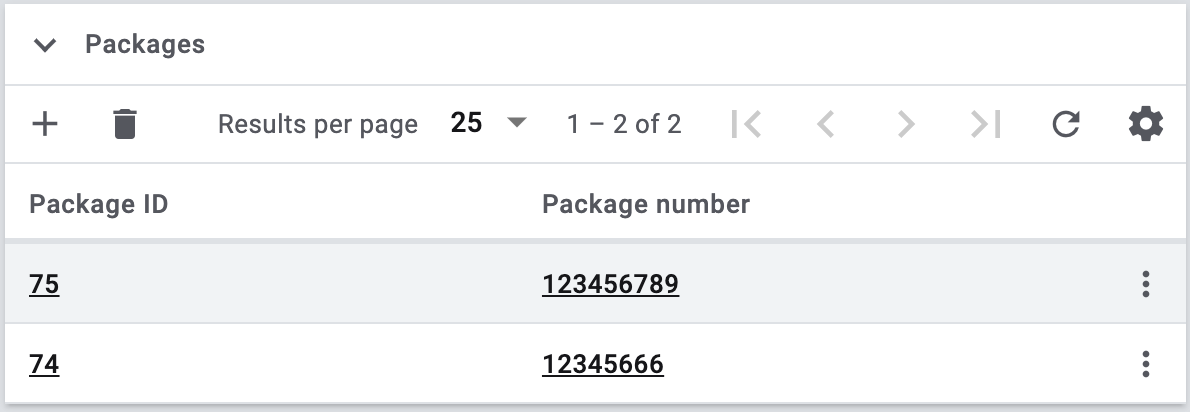This screenshot has width=1190, height=412.
Task: Jump to last page of results
Action: [986, 124]
